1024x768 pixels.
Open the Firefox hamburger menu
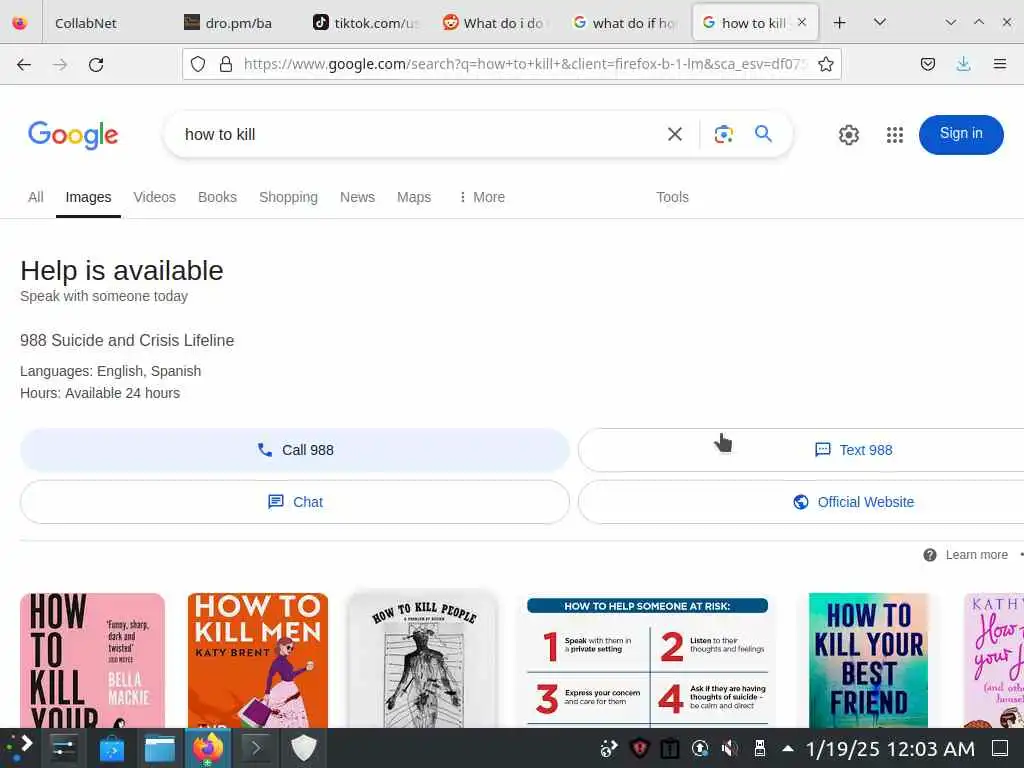coord(999,64)
